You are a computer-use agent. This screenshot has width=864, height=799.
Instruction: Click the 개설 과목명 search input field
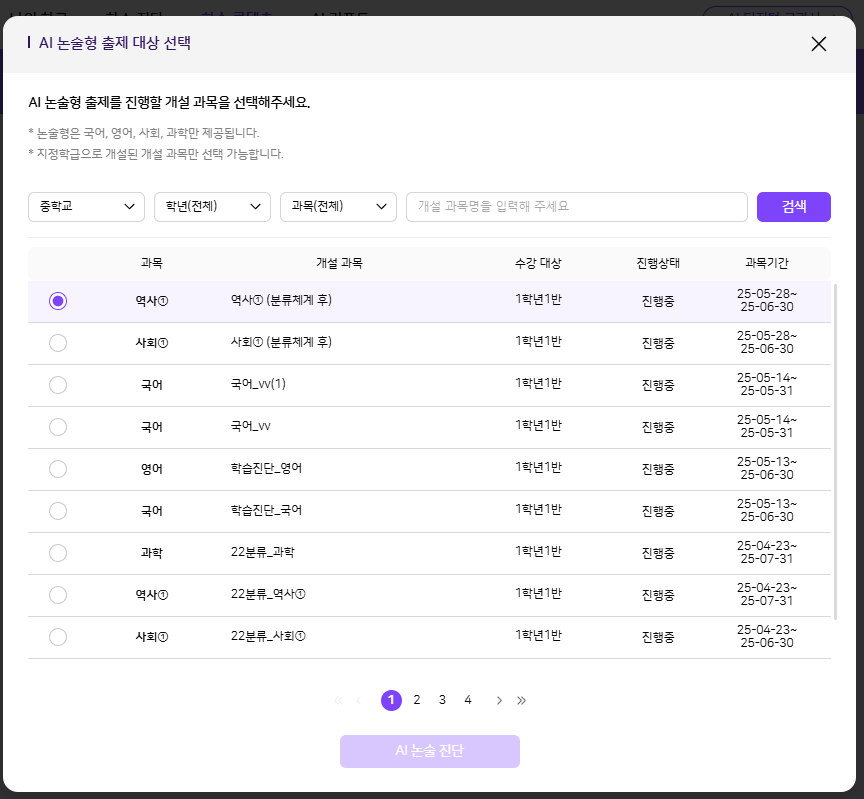[576, 207]
